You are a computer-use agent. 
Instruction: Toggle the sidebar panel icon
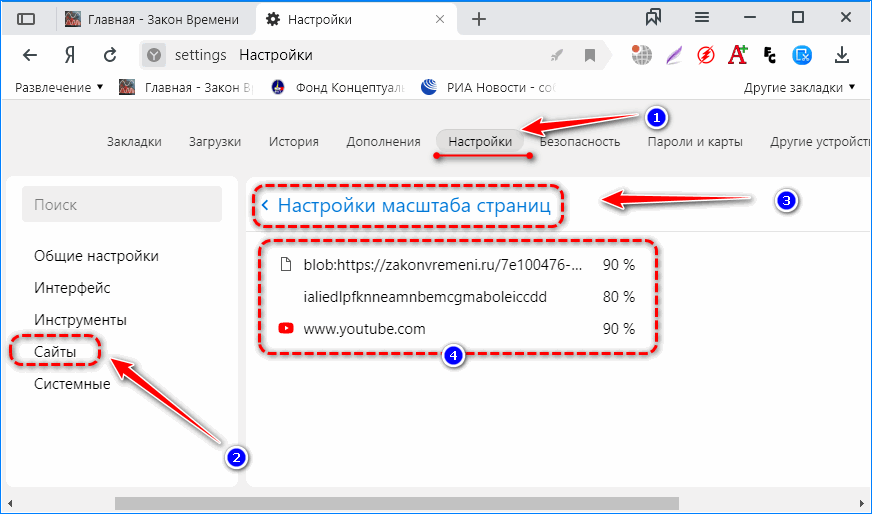click(26, 19)
